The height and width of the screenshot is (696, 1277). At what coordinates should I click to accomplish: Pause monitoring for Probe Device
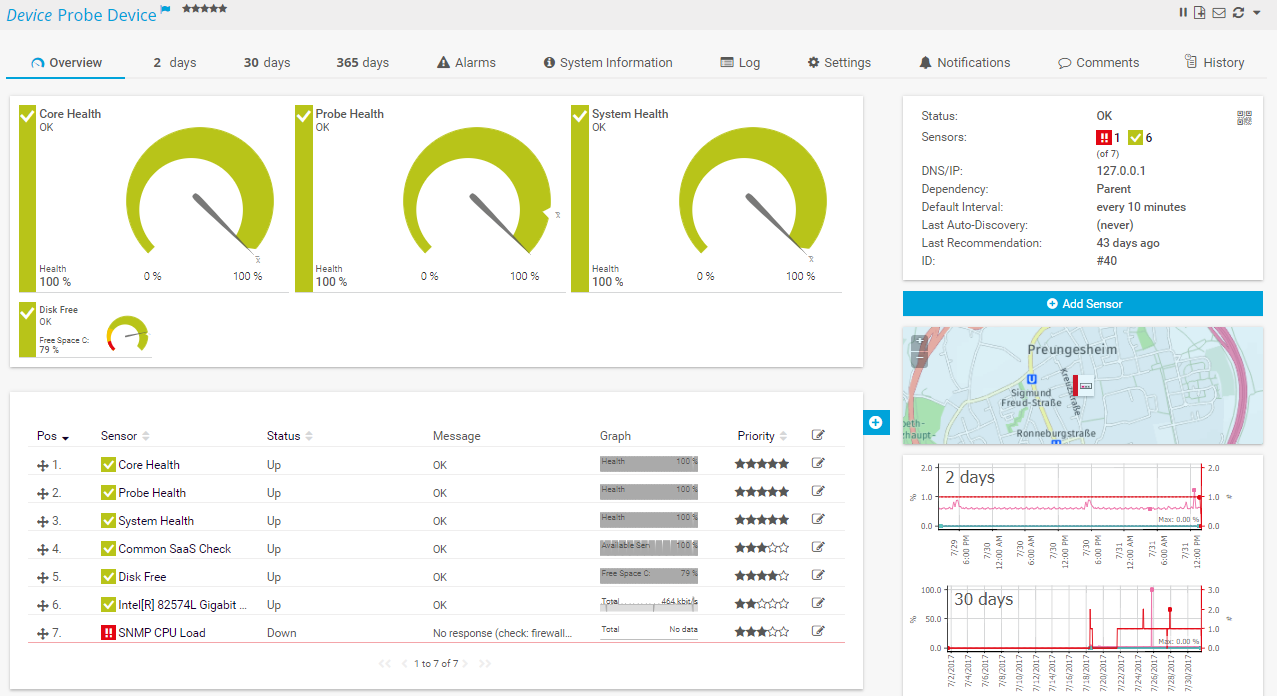tap(1183, 12)
